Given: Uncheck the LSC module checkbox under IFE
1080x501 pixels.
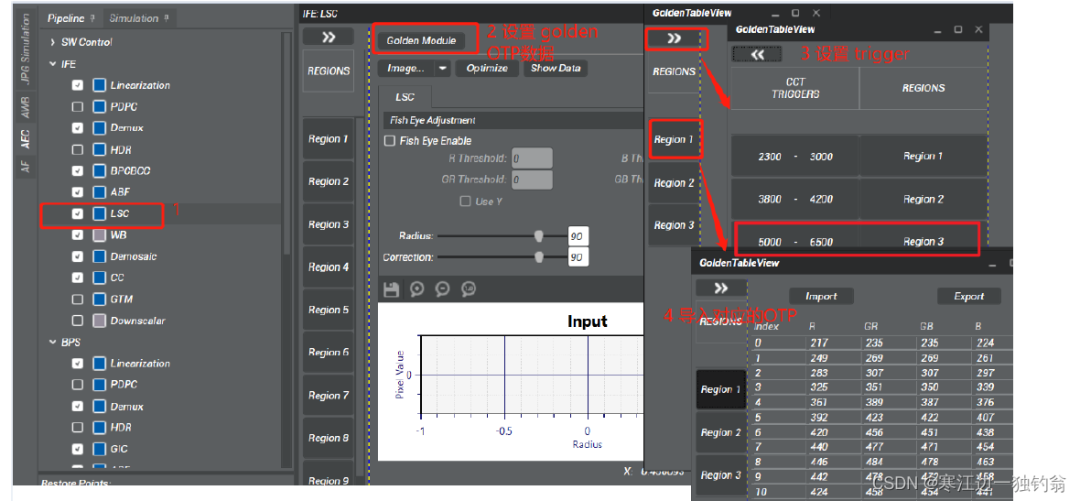Looking at the screenshot, I should click(77, 214).
